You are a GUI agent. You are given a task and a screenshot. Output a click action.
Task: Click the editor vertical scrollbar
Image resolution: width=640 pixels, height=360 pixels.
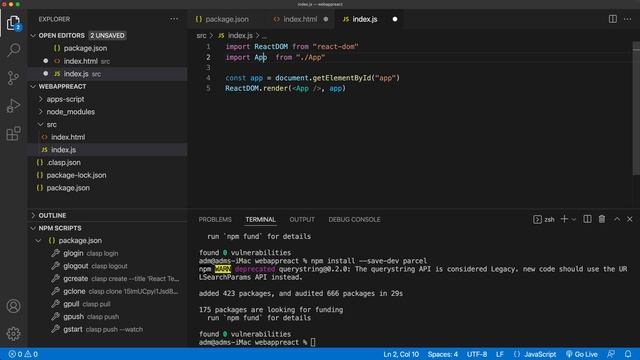pyautogui.click(x=636, y=108)
